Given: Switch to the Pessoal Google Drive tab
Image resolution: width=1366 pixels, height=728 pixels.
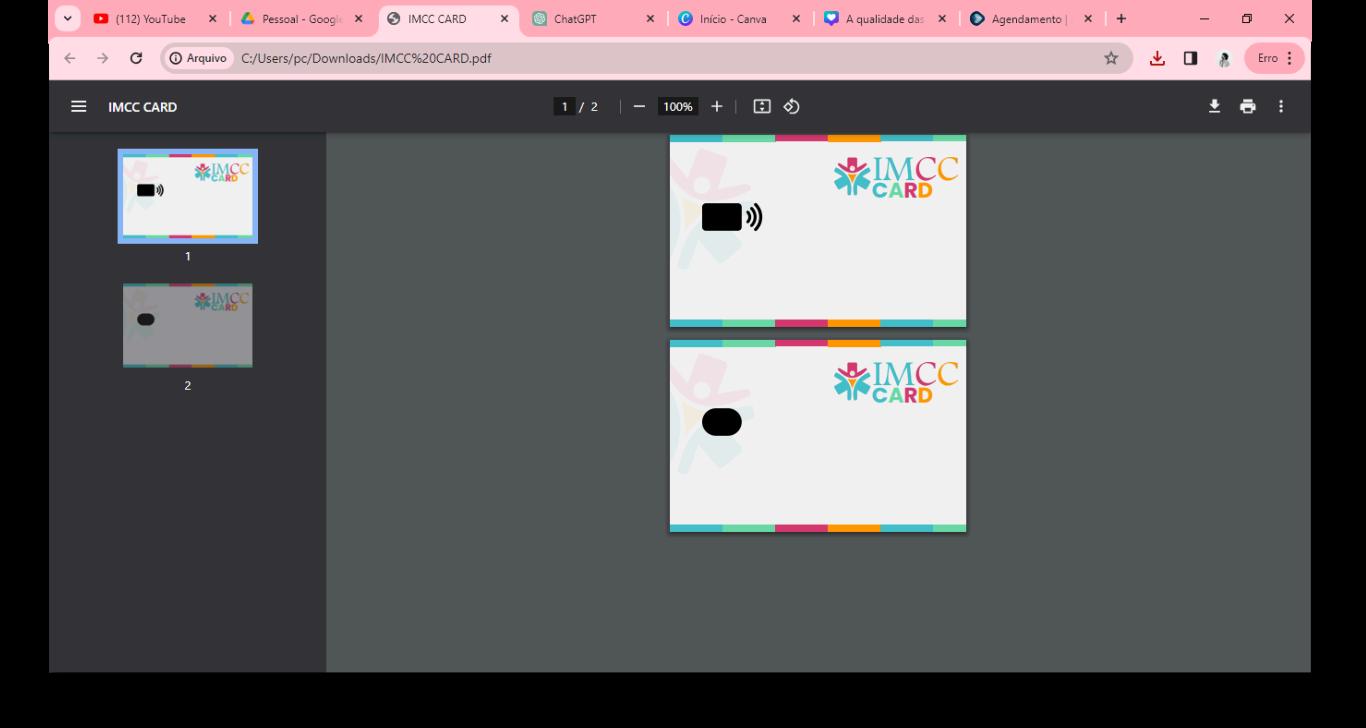Looking at the screenshot, I should (302, 19).
